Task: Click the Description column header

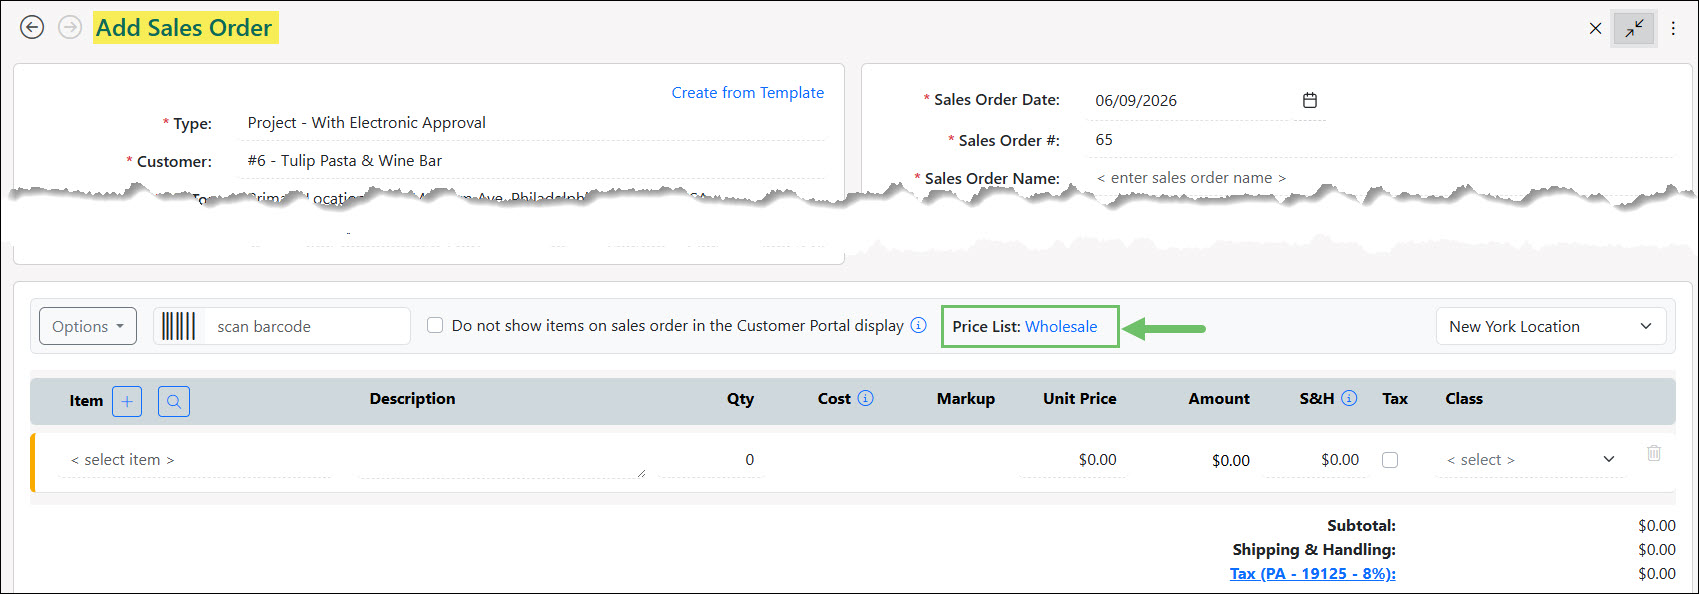Action: tap(412, 398)
